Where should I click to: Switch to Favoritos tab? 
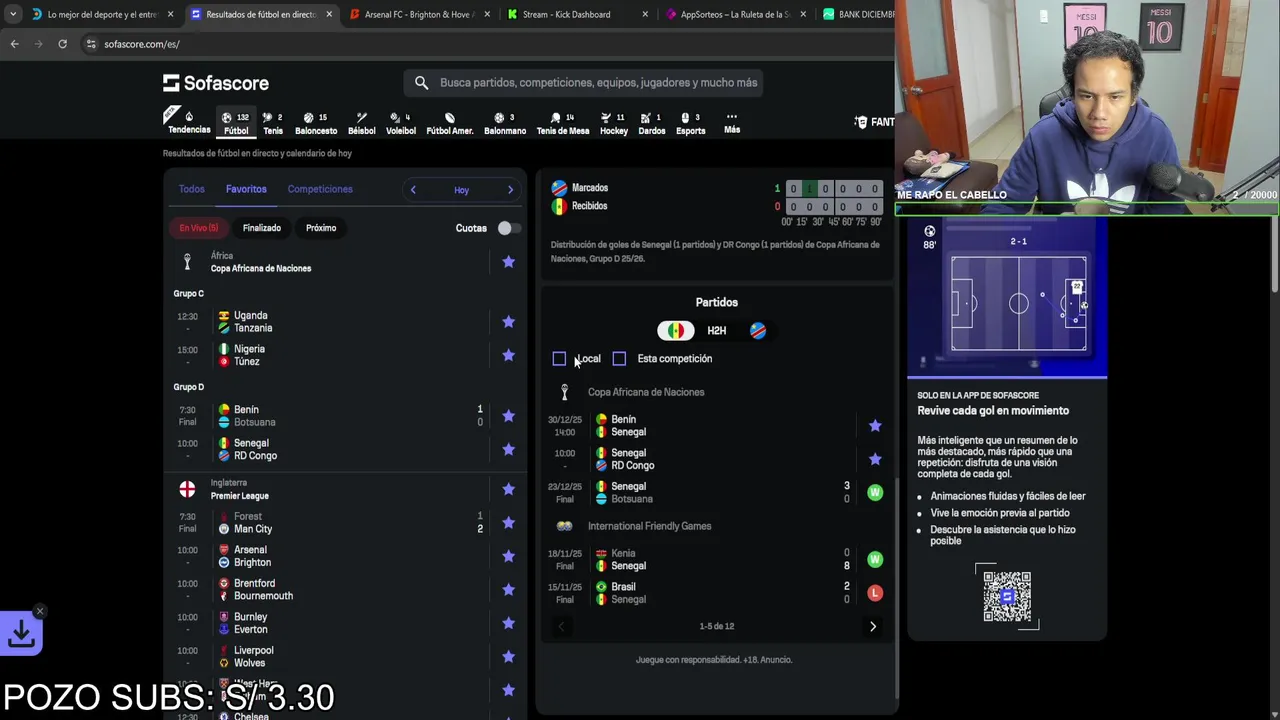click(246, 189)
